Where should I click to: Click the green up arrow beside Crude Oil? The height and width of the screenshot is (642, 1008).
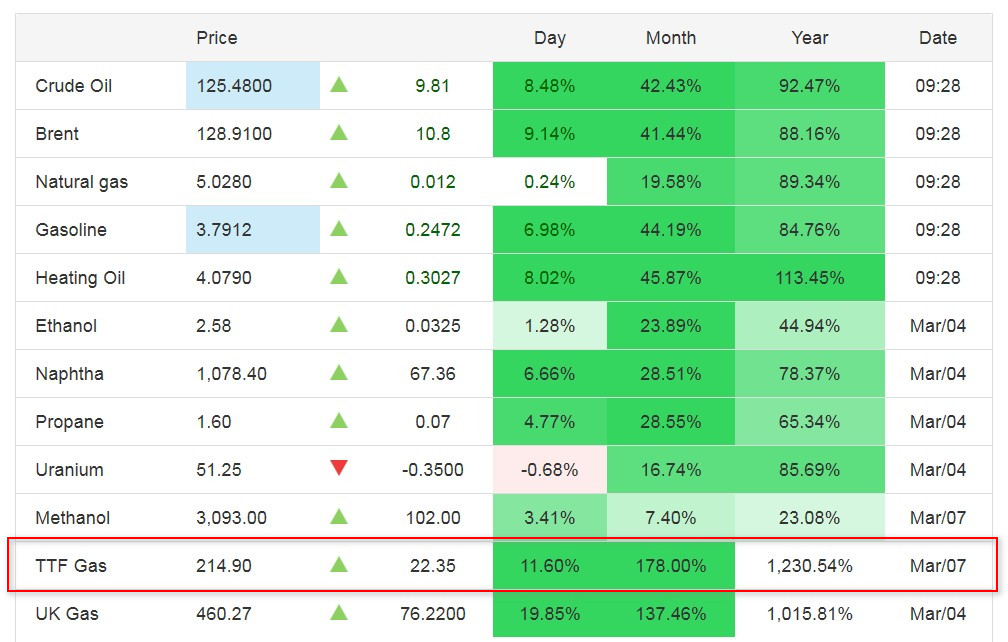(x=339, y=85)
